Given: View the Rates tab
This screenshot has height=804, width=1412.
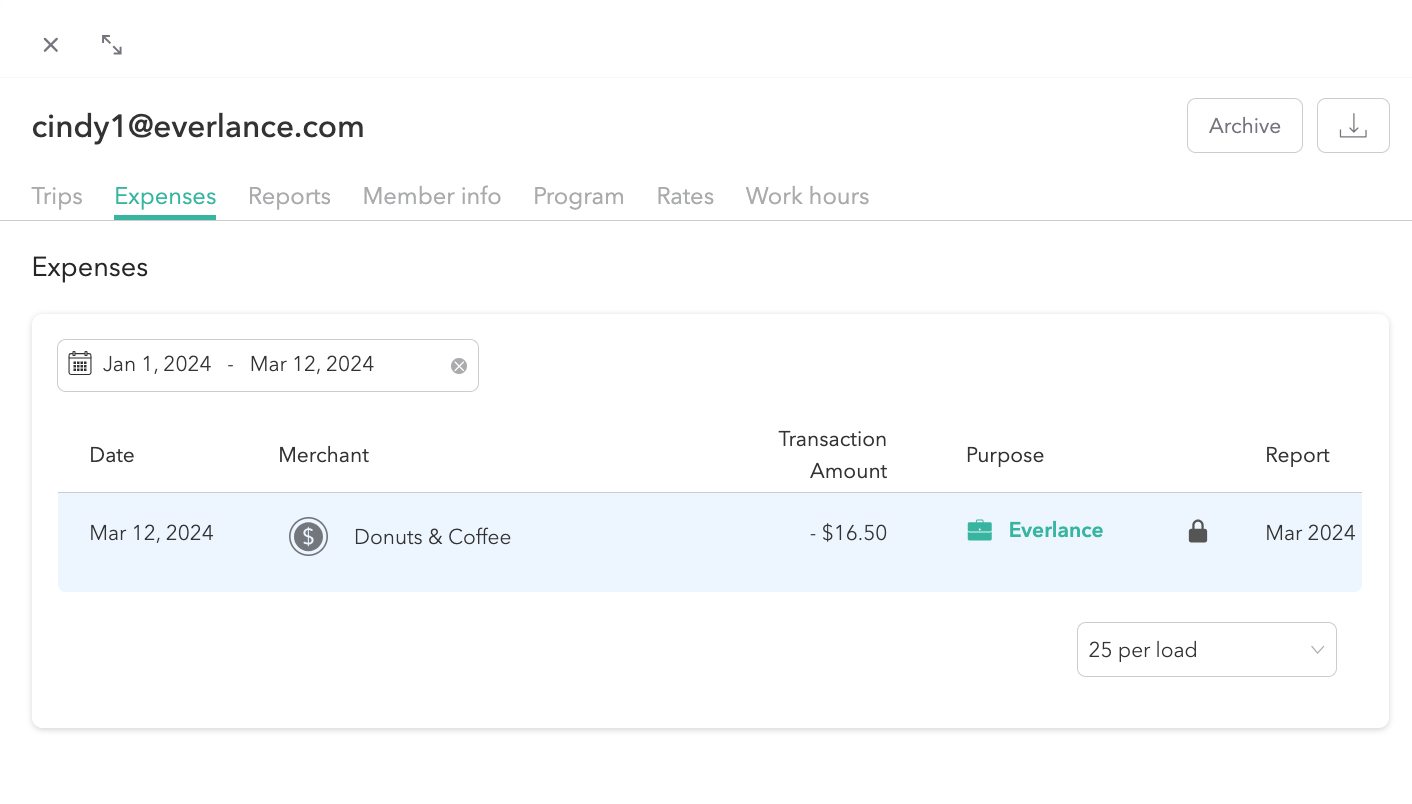Looking at the screenshot, I should [685, 196].
